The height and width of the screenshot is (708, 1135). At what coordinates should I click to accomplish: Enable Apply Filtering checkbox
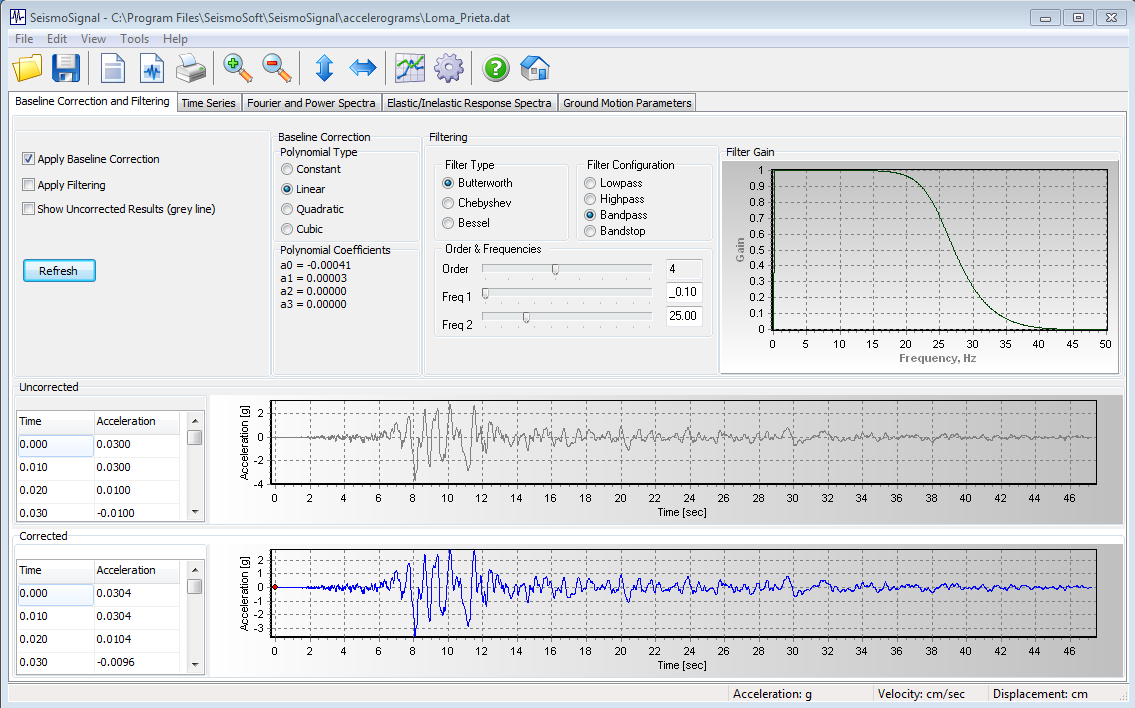(x=29, y=183)
